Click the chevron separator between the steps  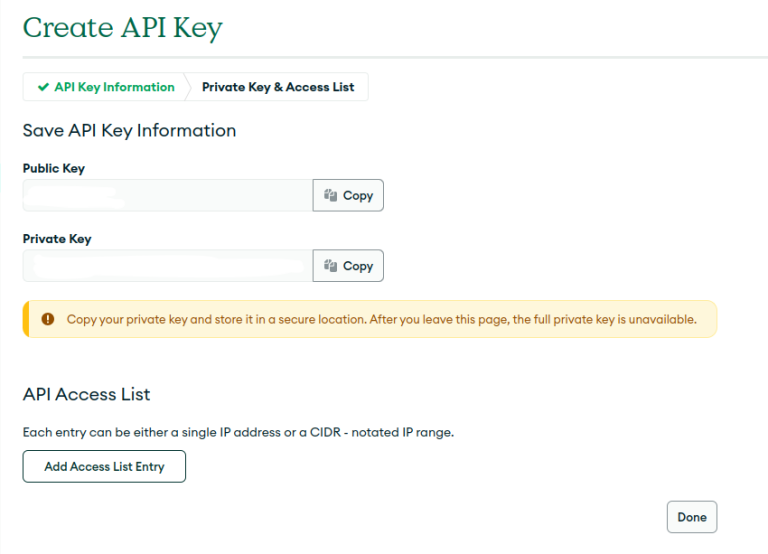point(188,87)
